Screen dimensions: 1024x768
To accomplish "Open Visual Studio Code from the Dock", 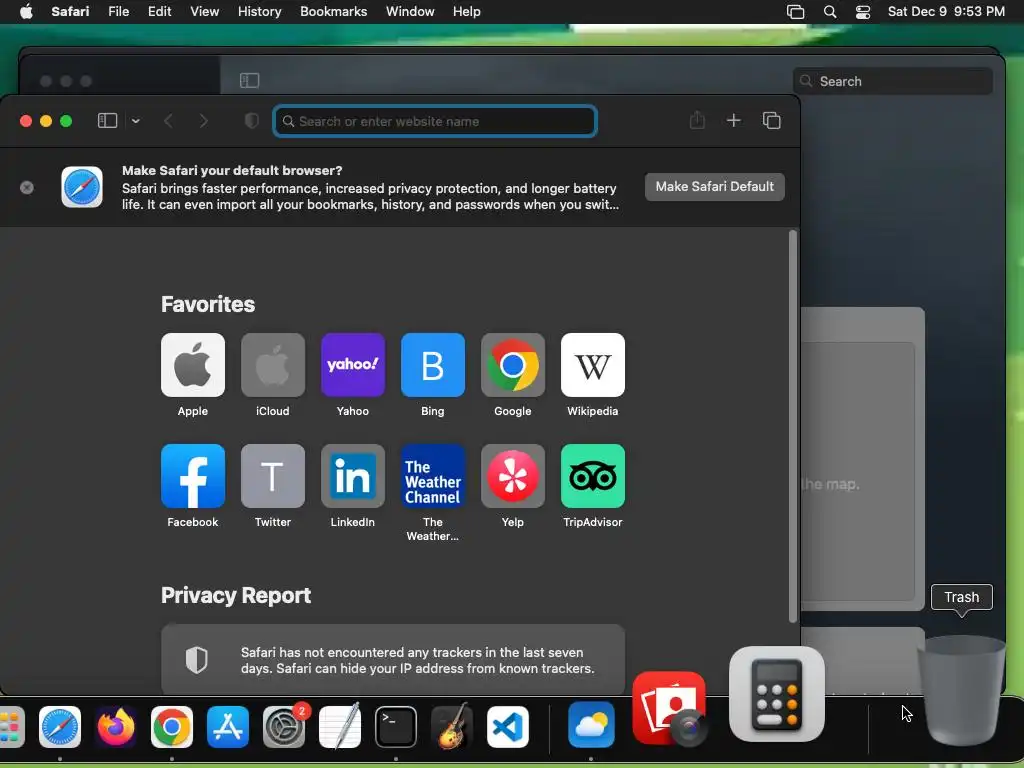I will click(508, 727).
